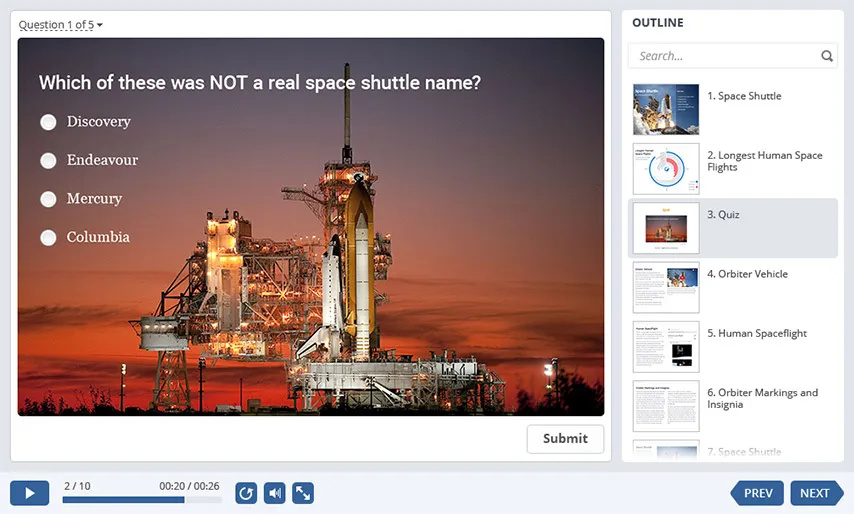
Task: Submit the quiz answer
Action: pyautogui.click(x=565, y=439)
